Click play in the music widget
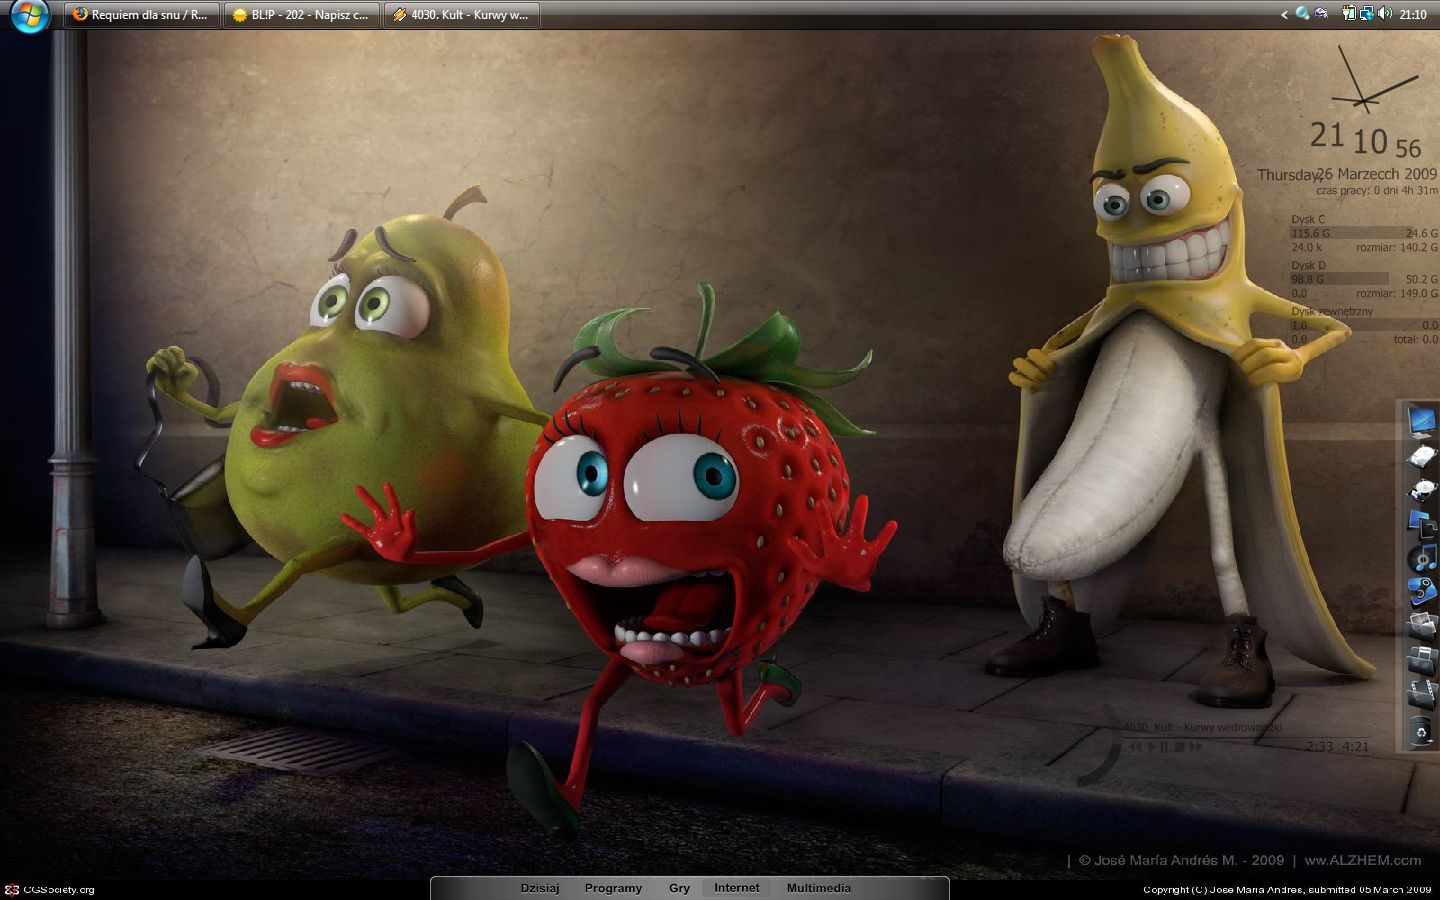1440x900 pixels. point(1151,747)
